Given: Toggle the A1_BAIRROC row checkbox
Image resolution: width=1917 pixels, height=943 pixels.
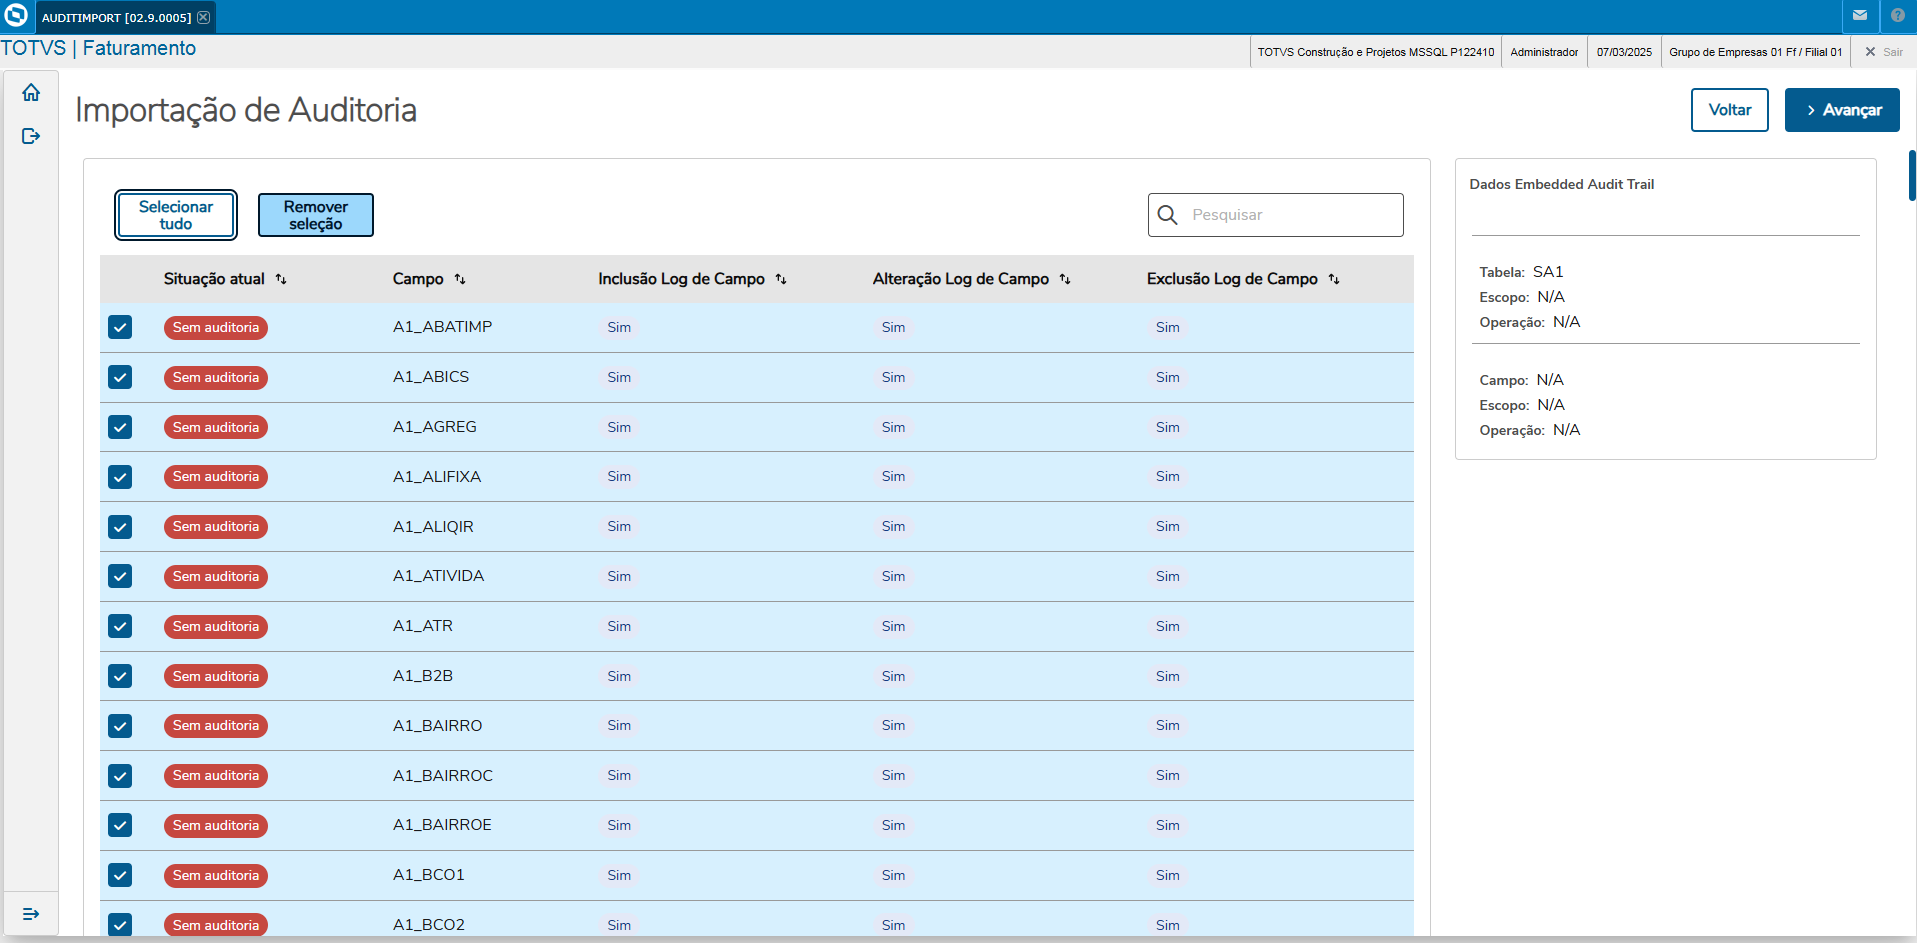Looking at the screenshot, I should (120, 775).
